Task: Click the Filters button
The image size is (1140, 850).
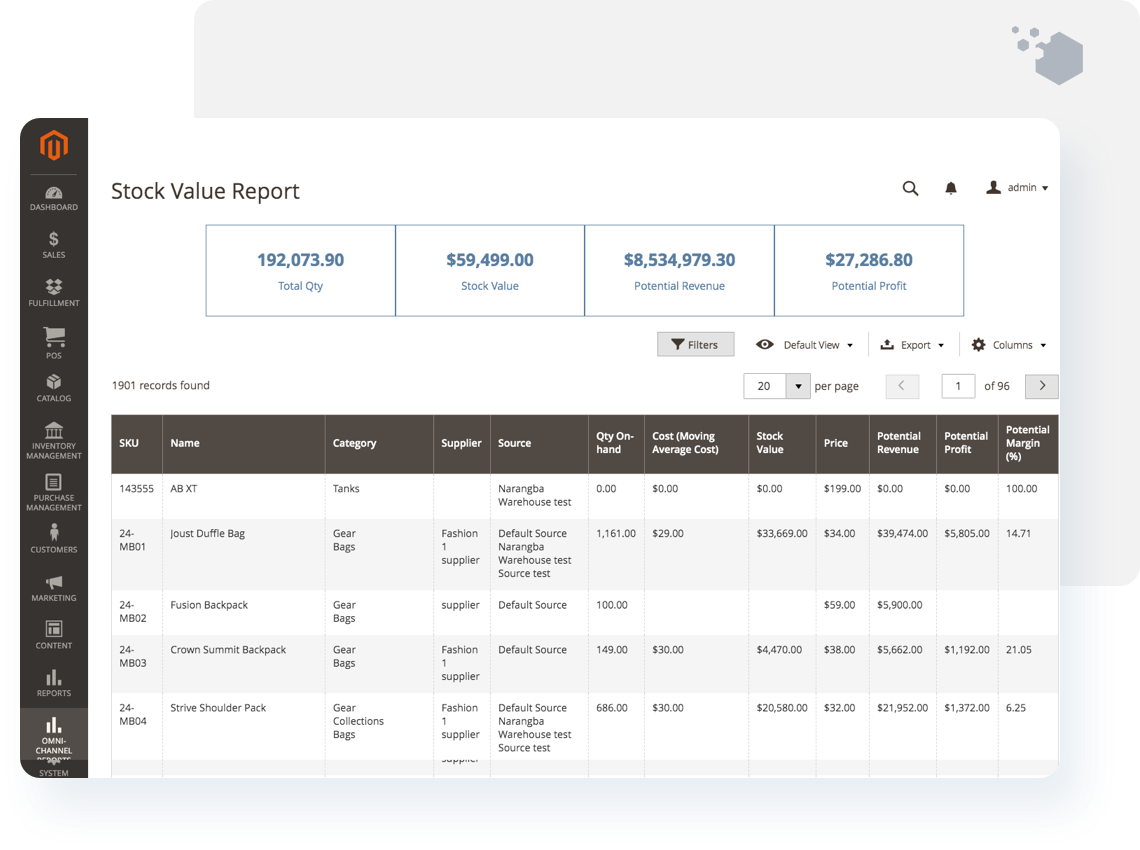Action: tap(696, 345)
